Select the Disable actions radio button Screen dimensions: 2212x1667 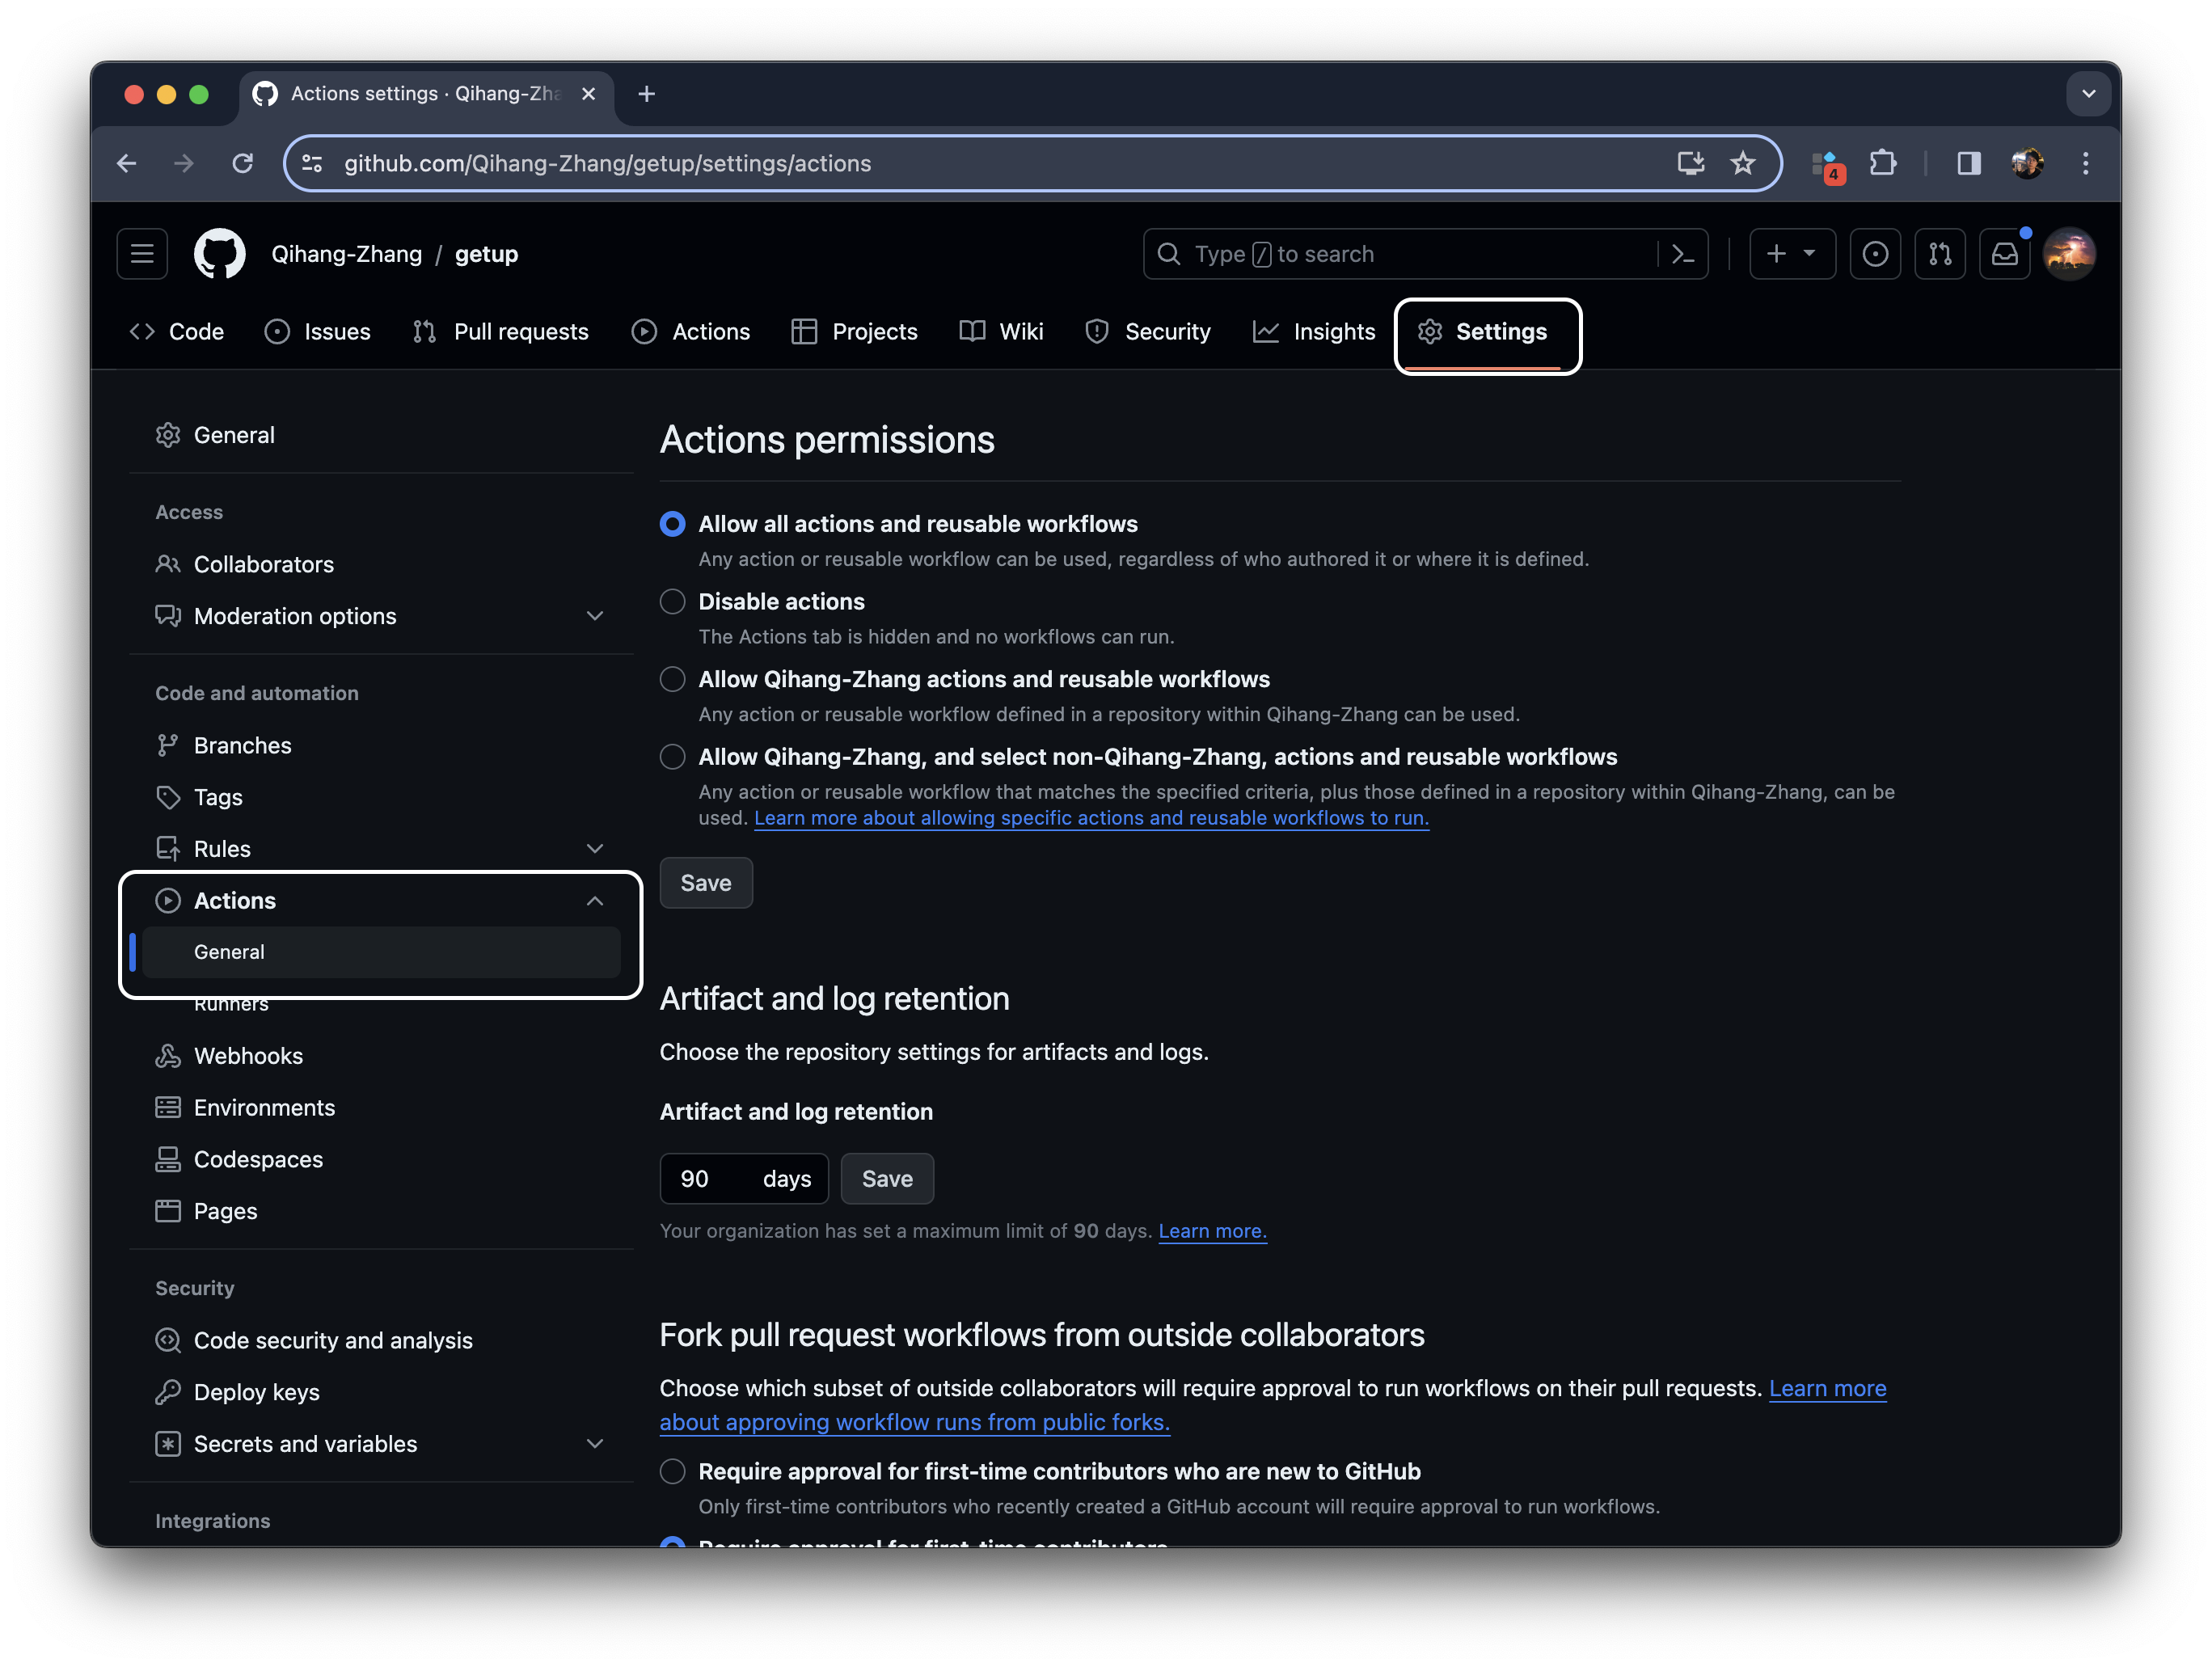point(673,601)
